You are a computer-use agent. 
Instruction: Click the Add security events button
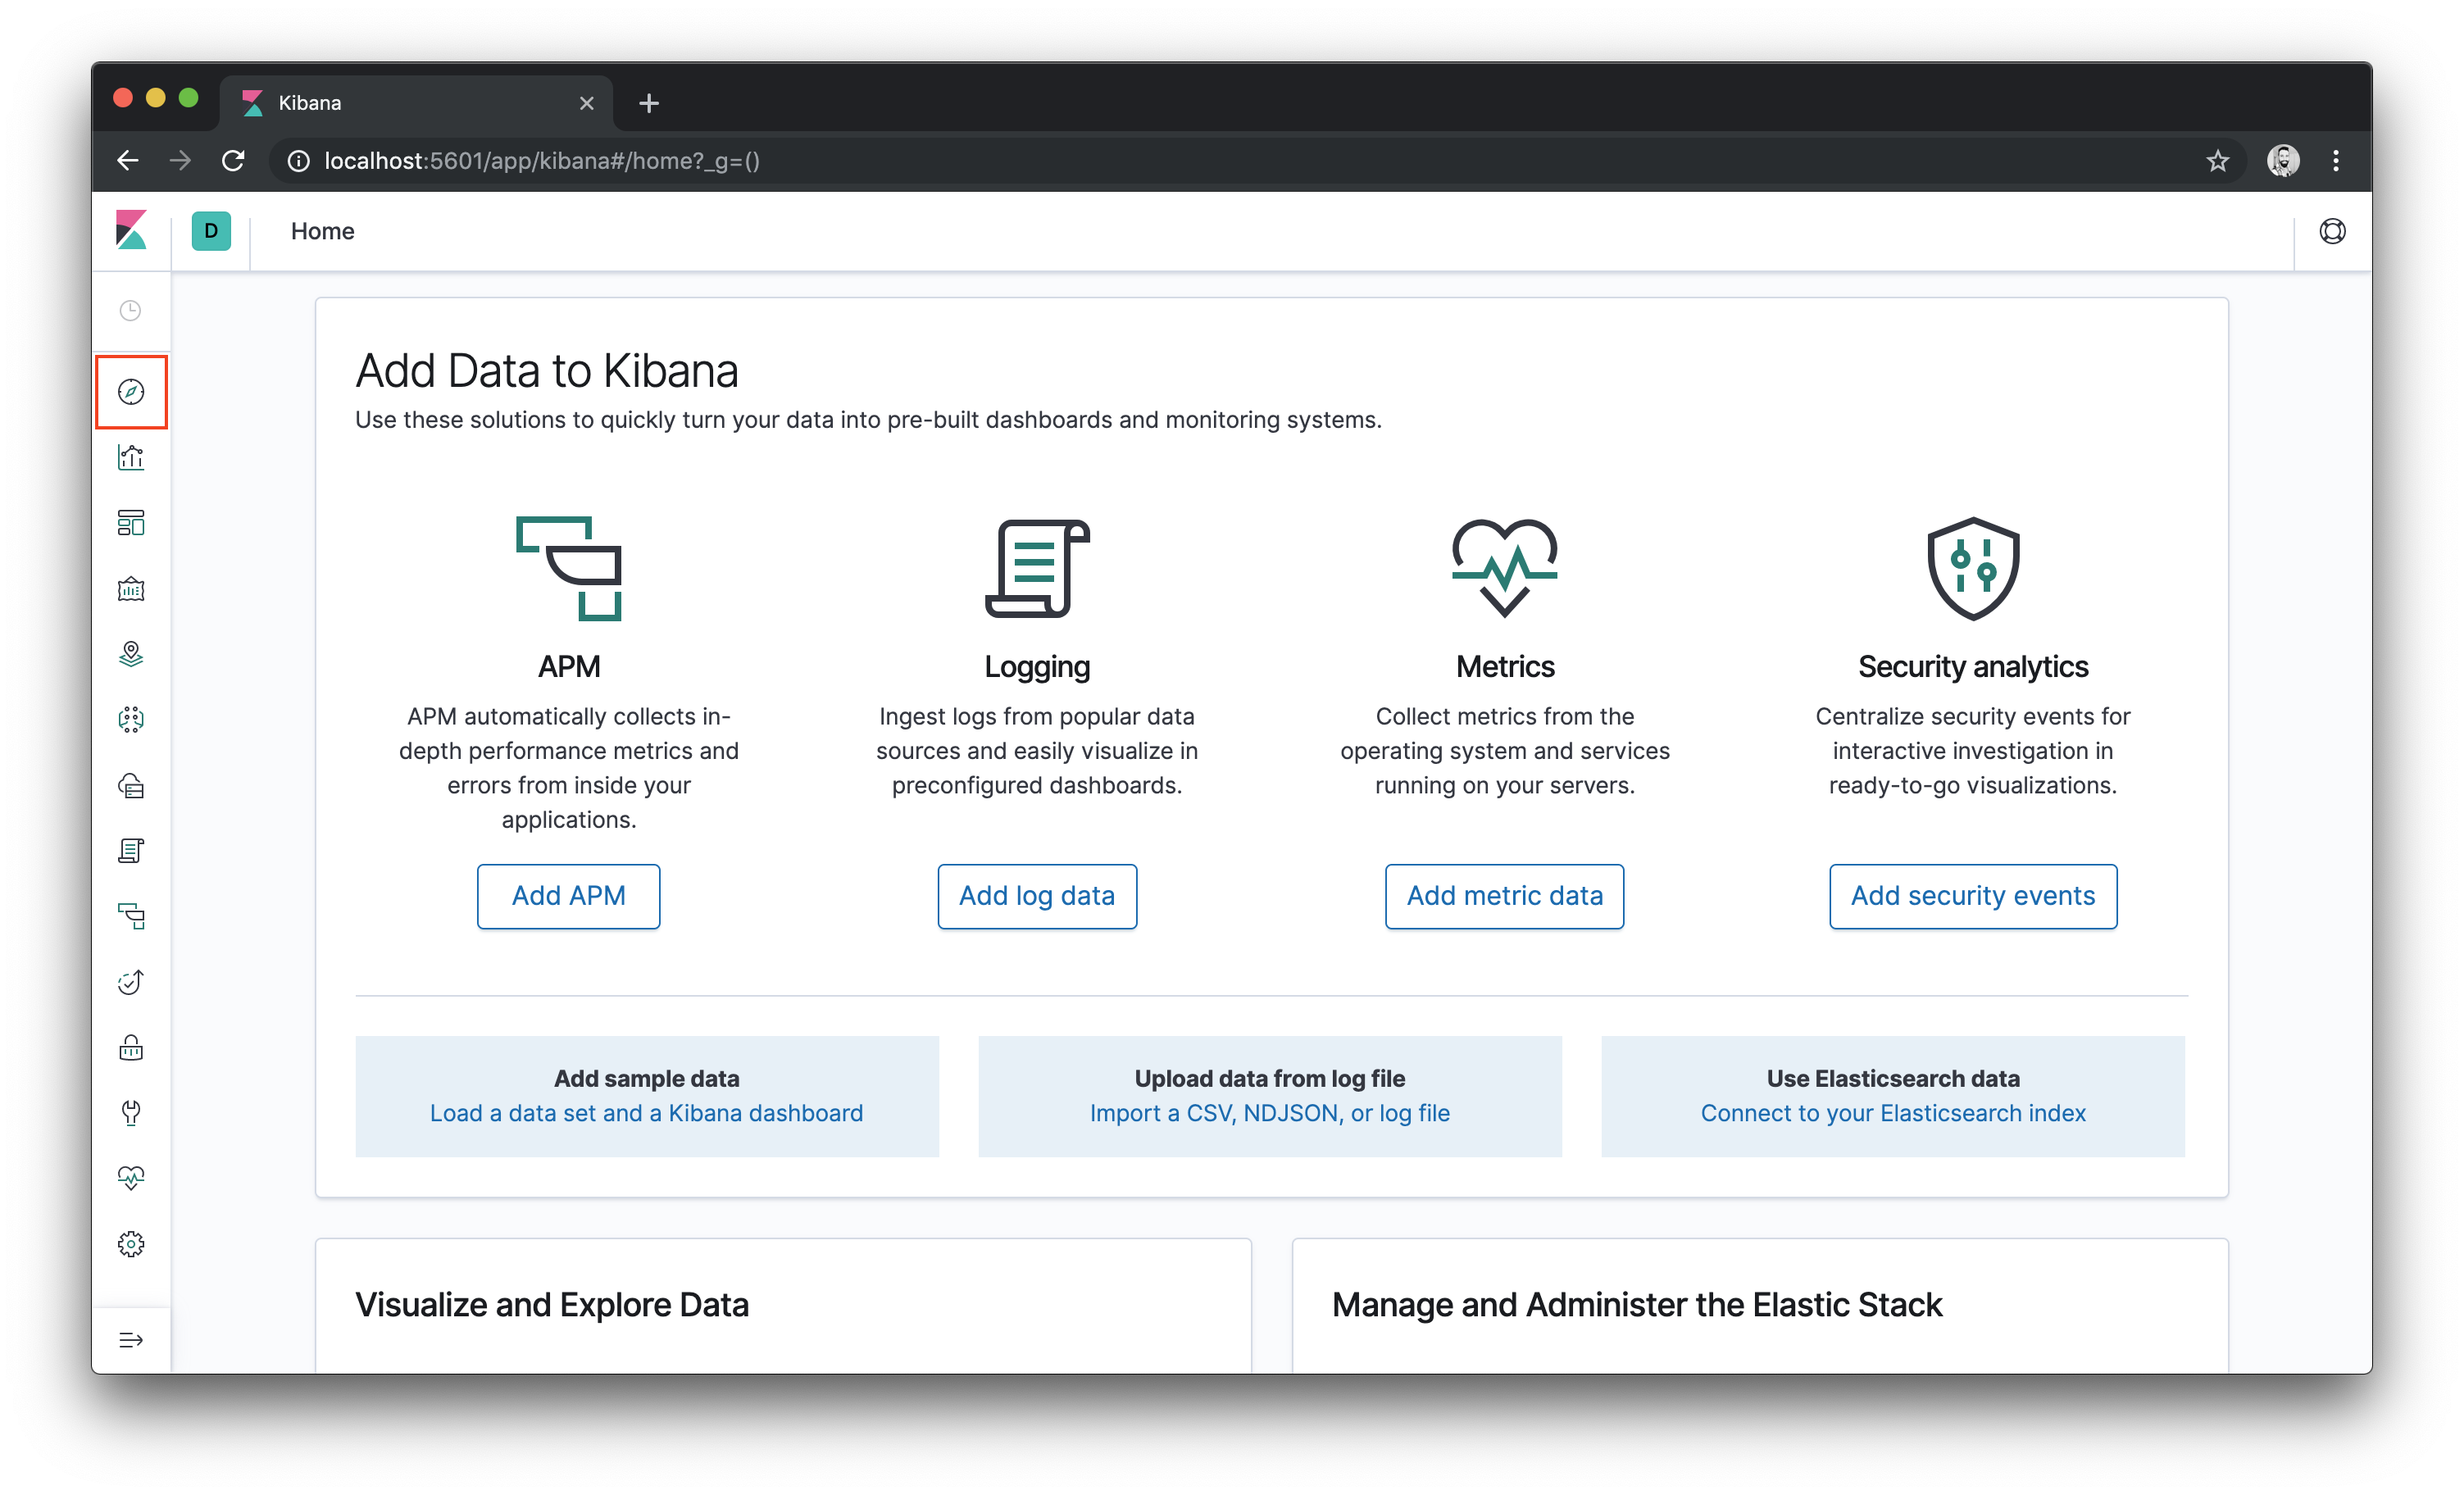1973,896
